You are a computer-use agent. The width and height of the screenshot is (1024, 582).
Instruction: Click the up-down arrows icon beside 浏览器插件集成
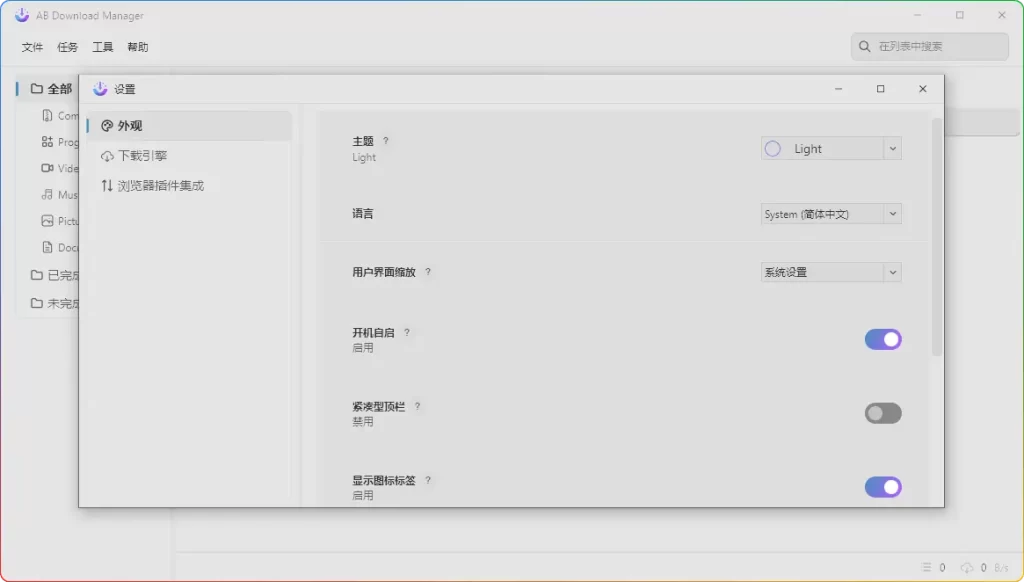pyautogui.click(x=107, y=186)
